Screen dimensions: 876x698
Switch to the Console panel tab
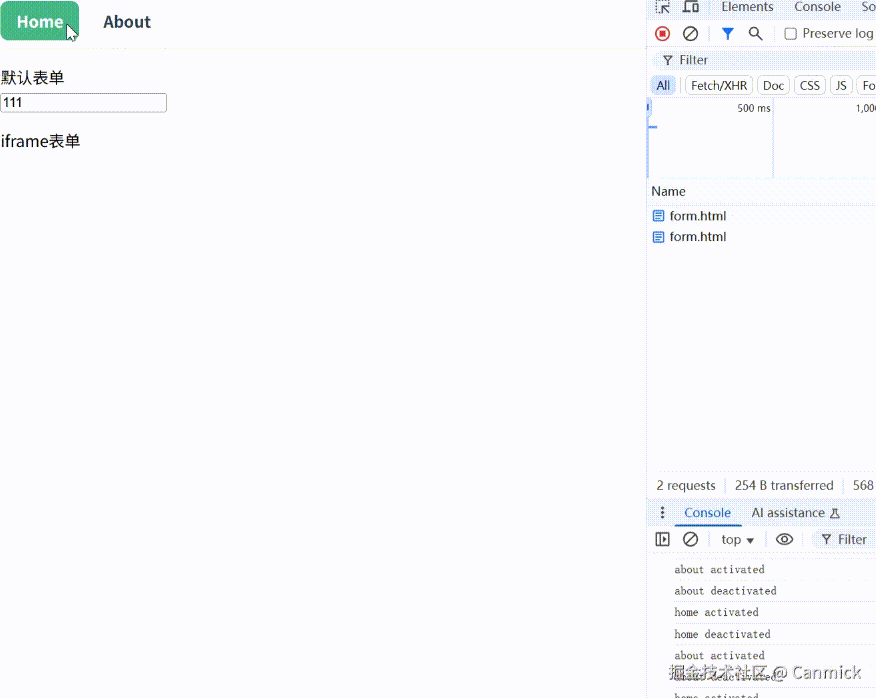(817, 7)
